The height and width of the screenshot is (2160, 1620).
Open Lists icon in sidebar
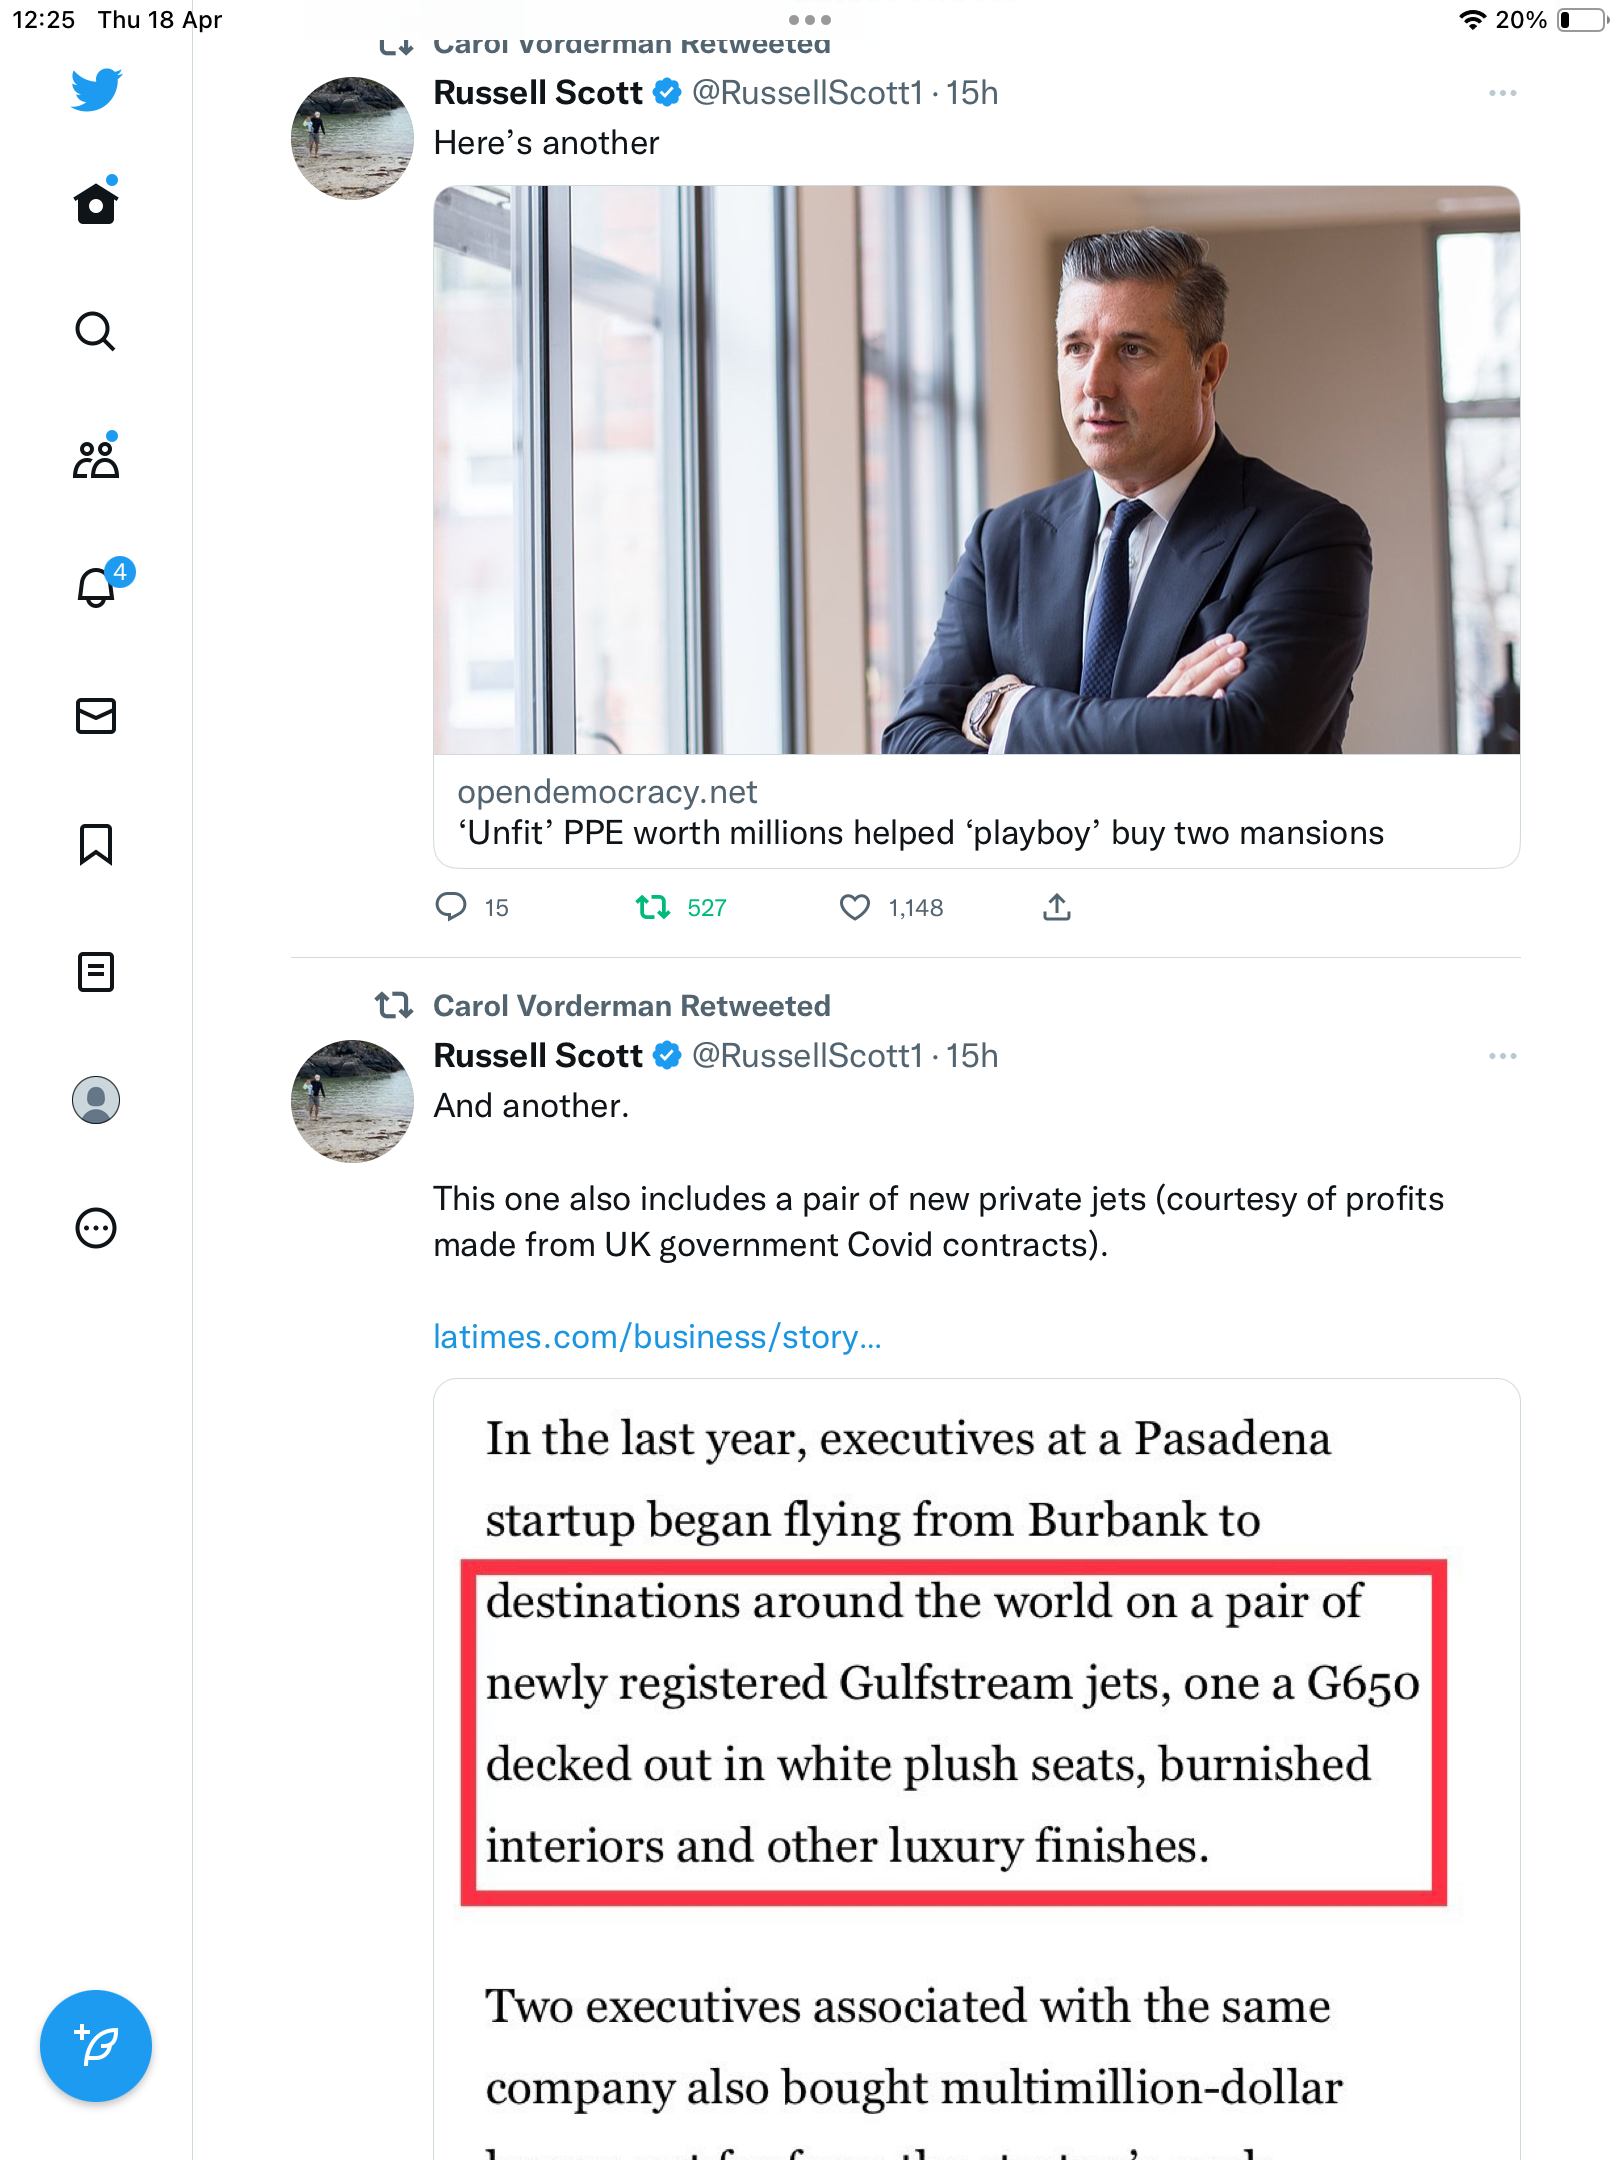click(x=96, y=972)
